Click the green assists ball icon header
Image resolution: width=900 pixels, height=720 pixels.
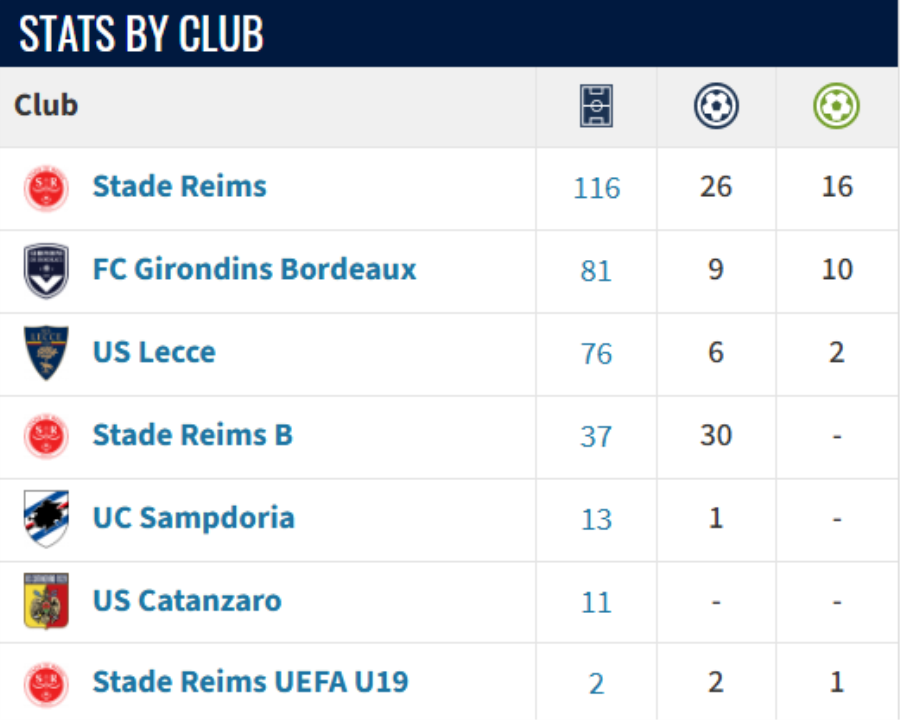[x=836, y=106]
